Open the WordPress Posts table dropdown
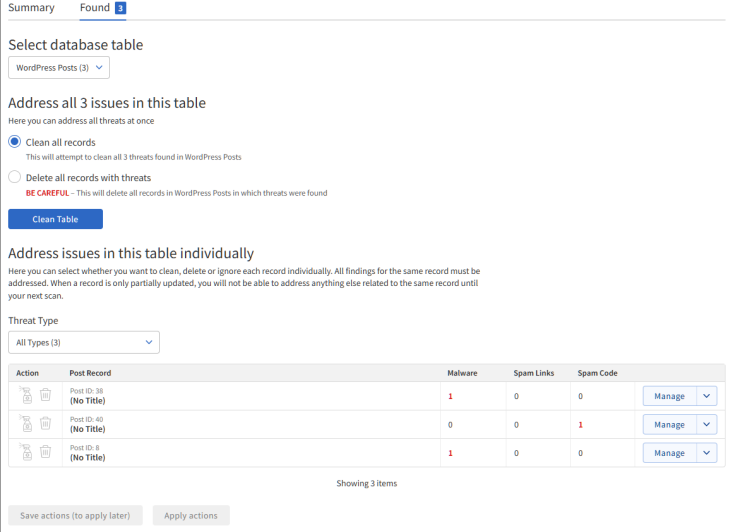Viewport: 732px width, 532px height. pos(59,68)
